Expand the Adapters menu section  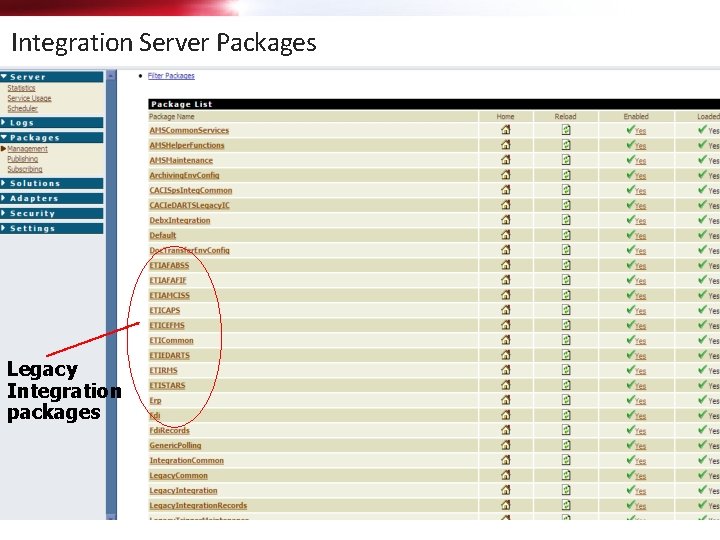pos(51,198)
